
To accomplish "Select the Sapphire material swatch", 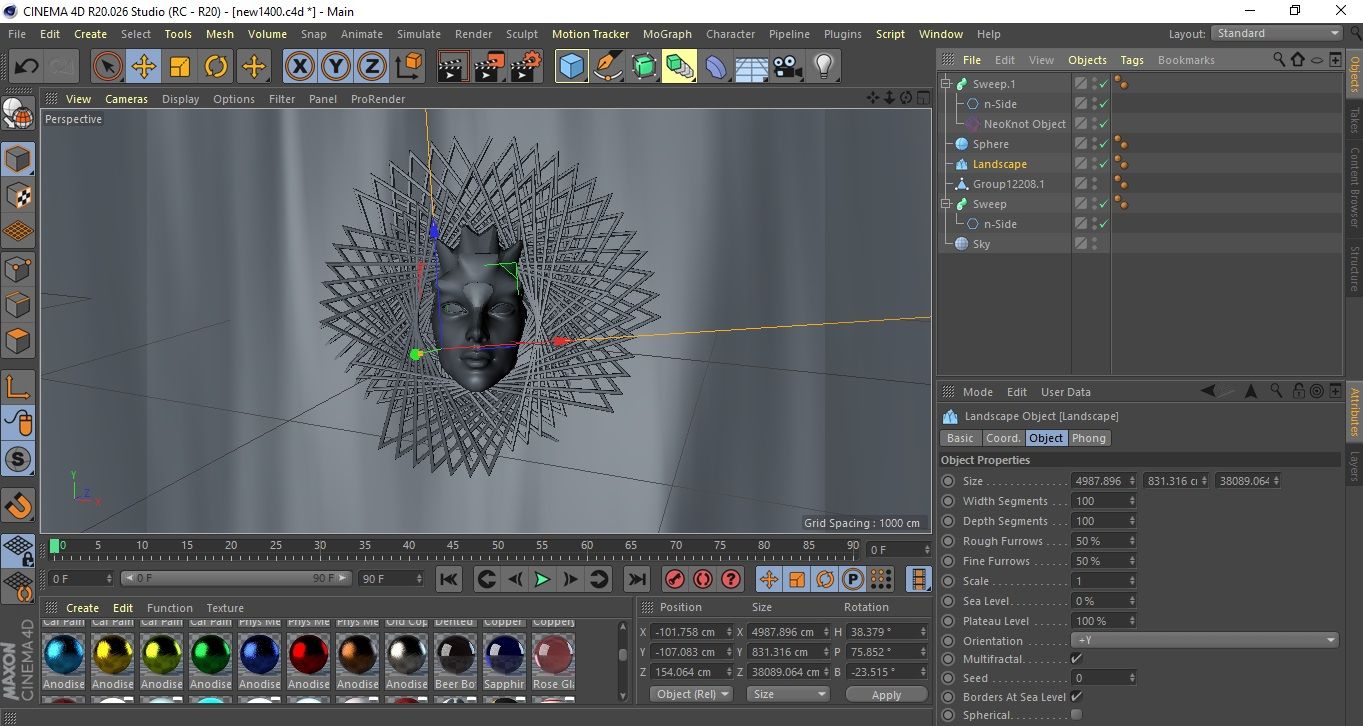I will (x=504, y=654).
